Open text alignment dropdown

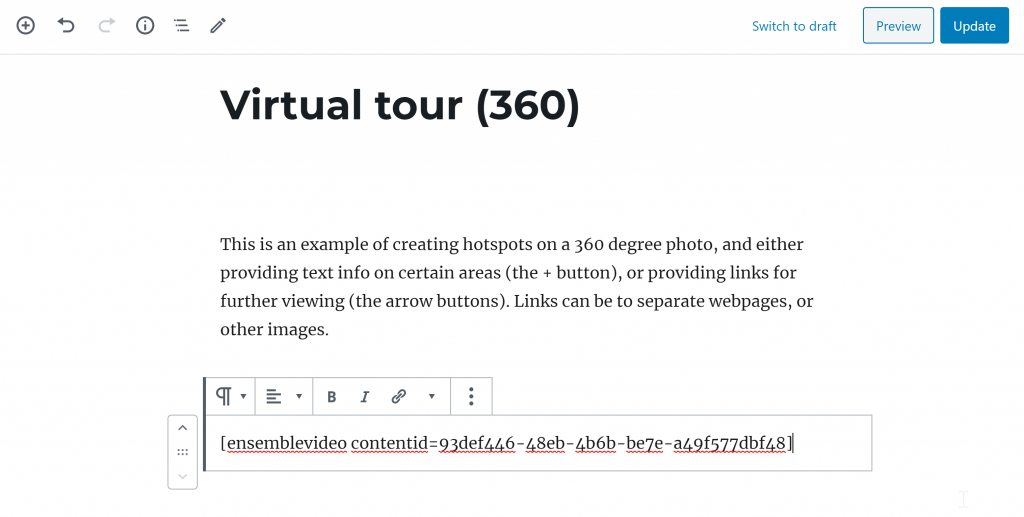click(x=283, y=396)
